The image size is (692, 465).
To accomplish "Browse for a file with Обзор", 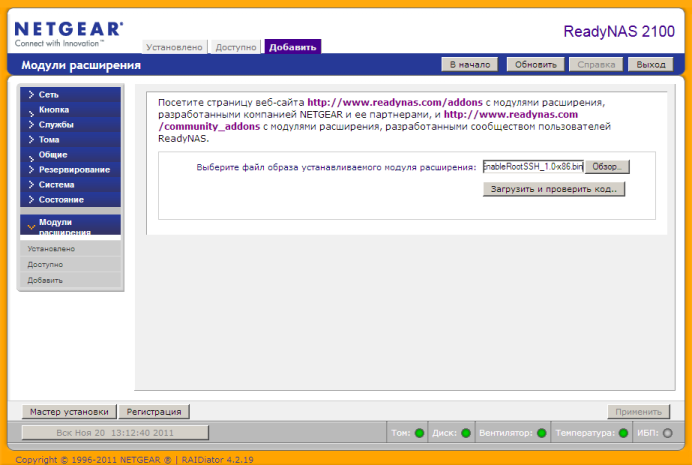I will click(607, 167).
